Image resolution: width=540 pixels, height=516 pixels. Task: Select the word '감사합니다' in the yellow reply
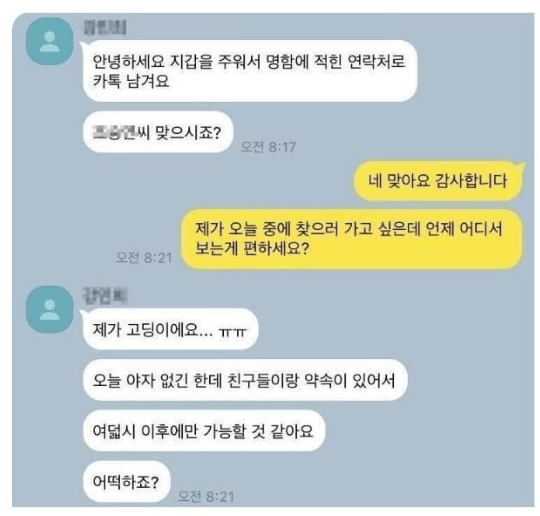pyautogui.click(x=471, y=181)
